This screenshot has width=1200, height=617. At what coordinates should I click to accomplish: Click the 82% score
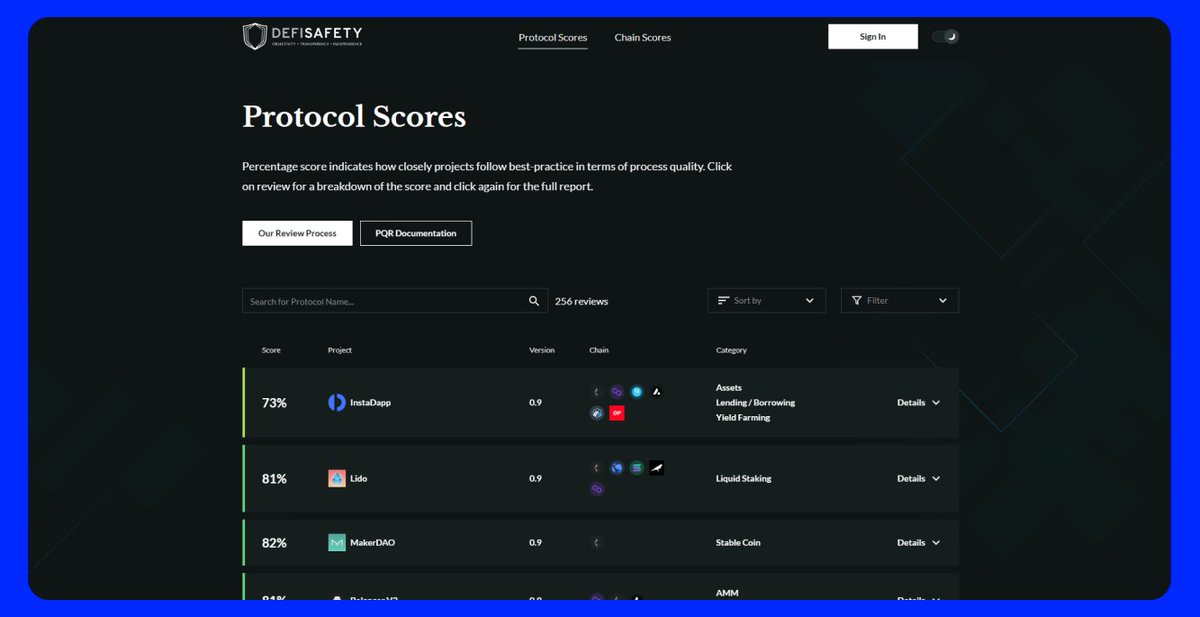coord(274,543)
